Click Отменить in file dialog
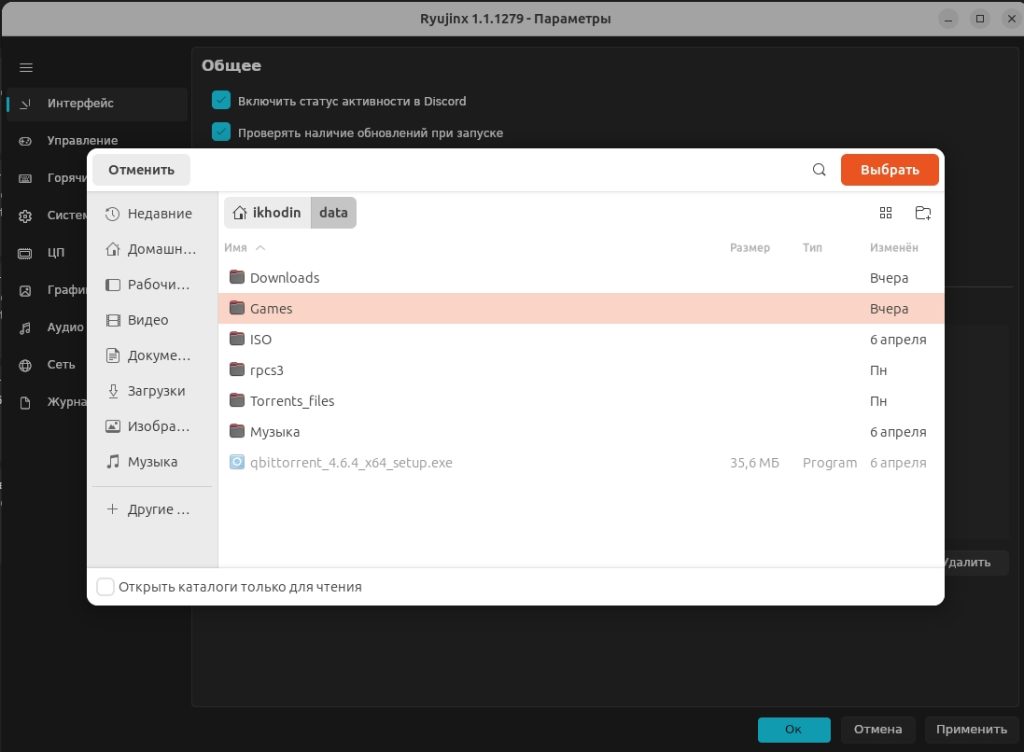The width and height of the screenshot is (1024, 752). point(141,170)
